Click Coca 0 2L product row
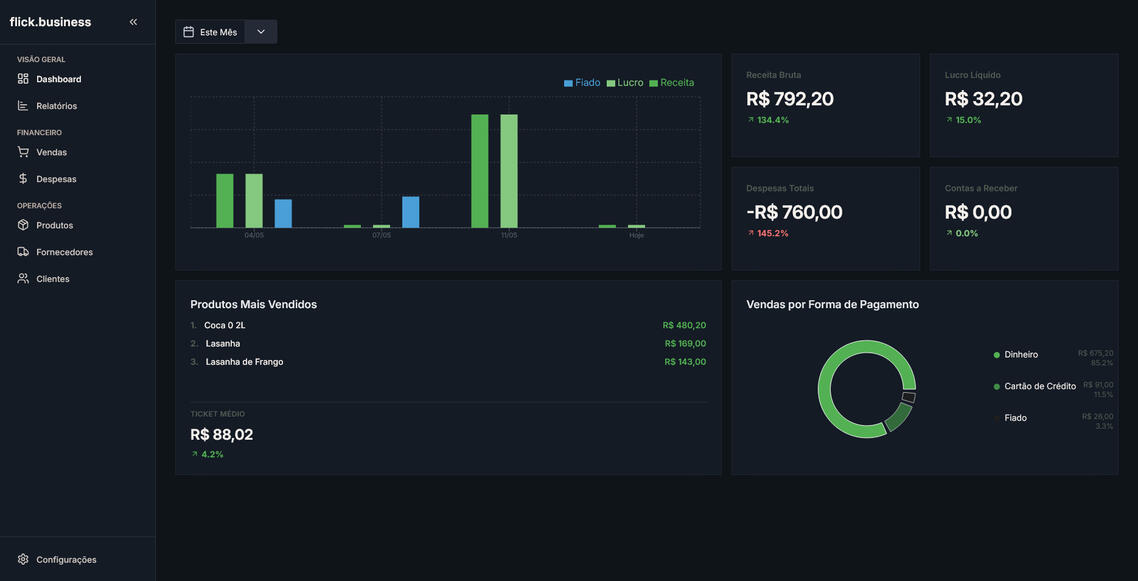This screenshot has height=581, width=1138. 448,326
